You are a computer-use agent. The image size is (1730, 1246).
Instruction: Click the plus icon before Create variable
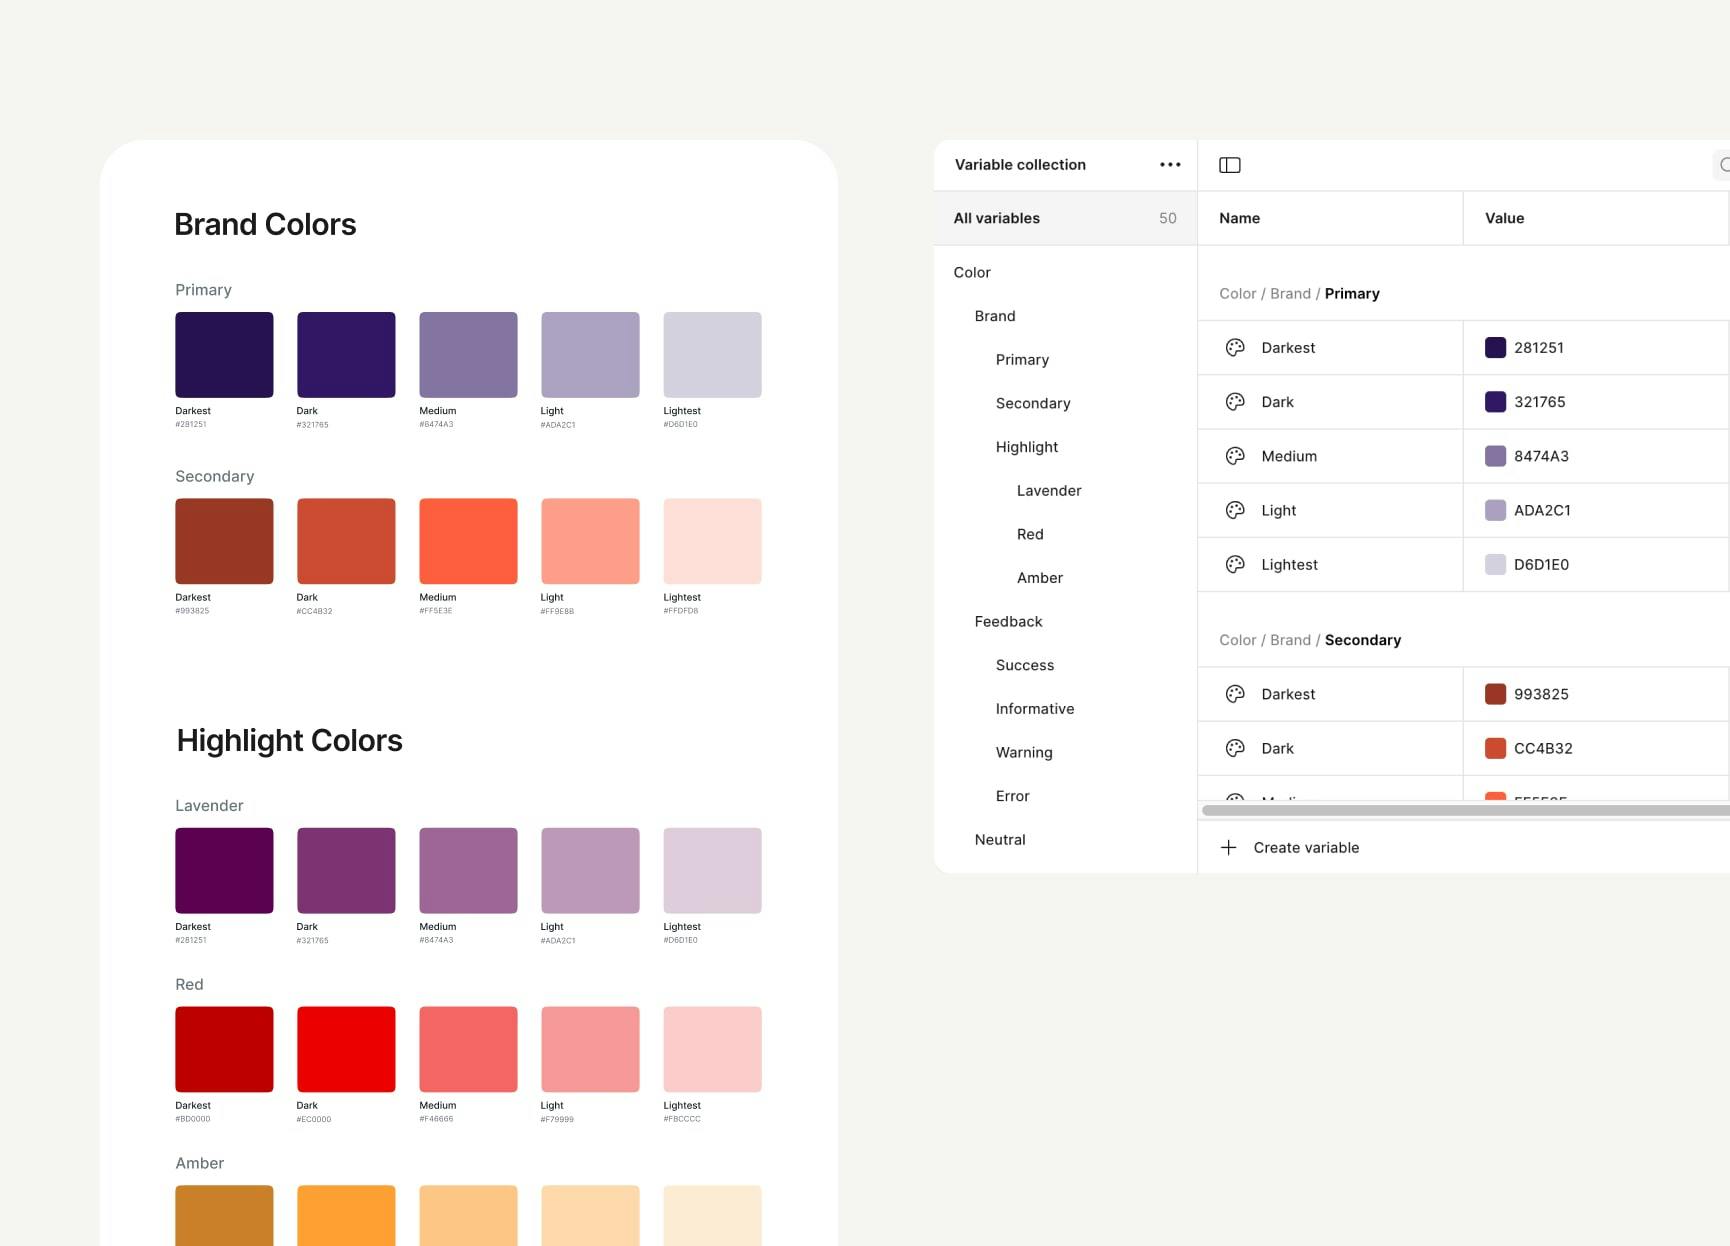click(1228, 847)
